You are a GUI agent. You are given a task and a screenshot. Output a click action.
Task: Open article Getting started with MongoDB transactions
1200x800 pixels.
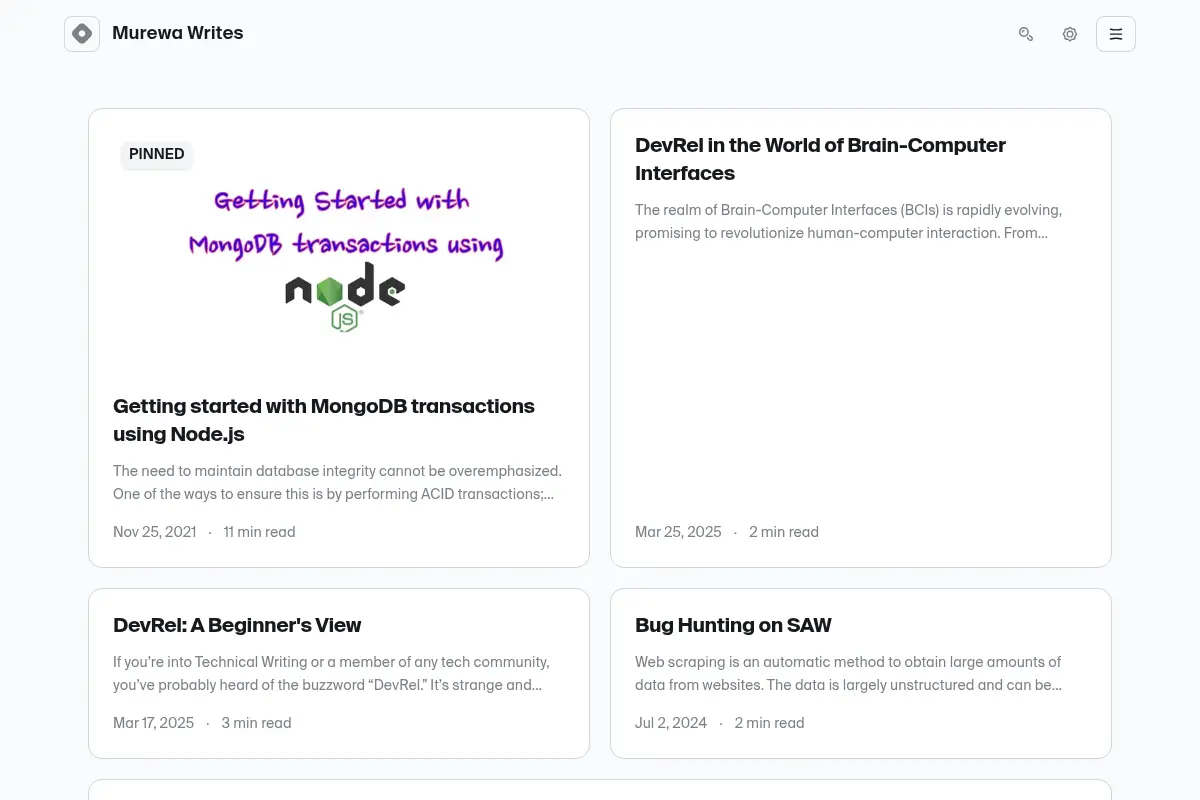click(x=324, y=420)
